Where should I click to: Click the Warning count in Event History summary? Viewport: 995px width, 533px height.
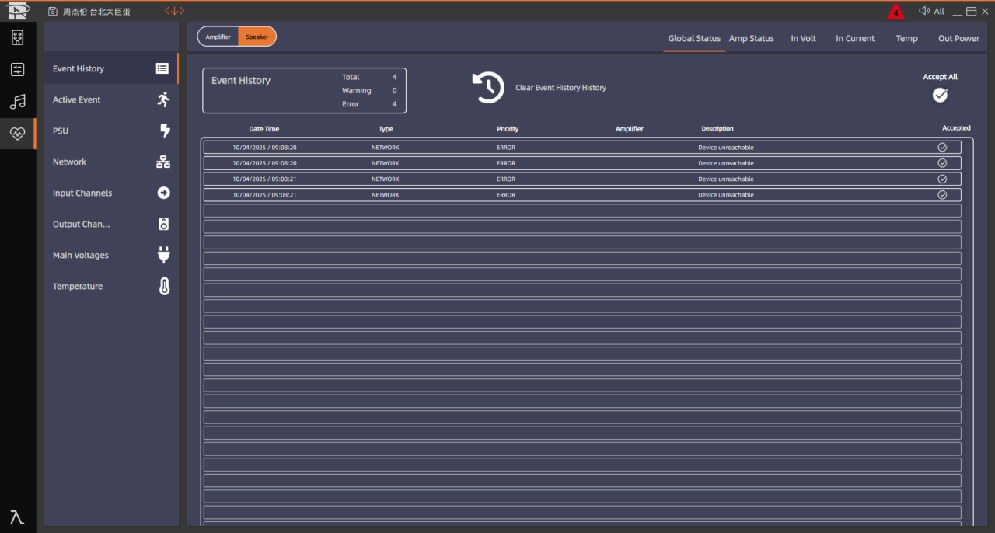(394, 91)
